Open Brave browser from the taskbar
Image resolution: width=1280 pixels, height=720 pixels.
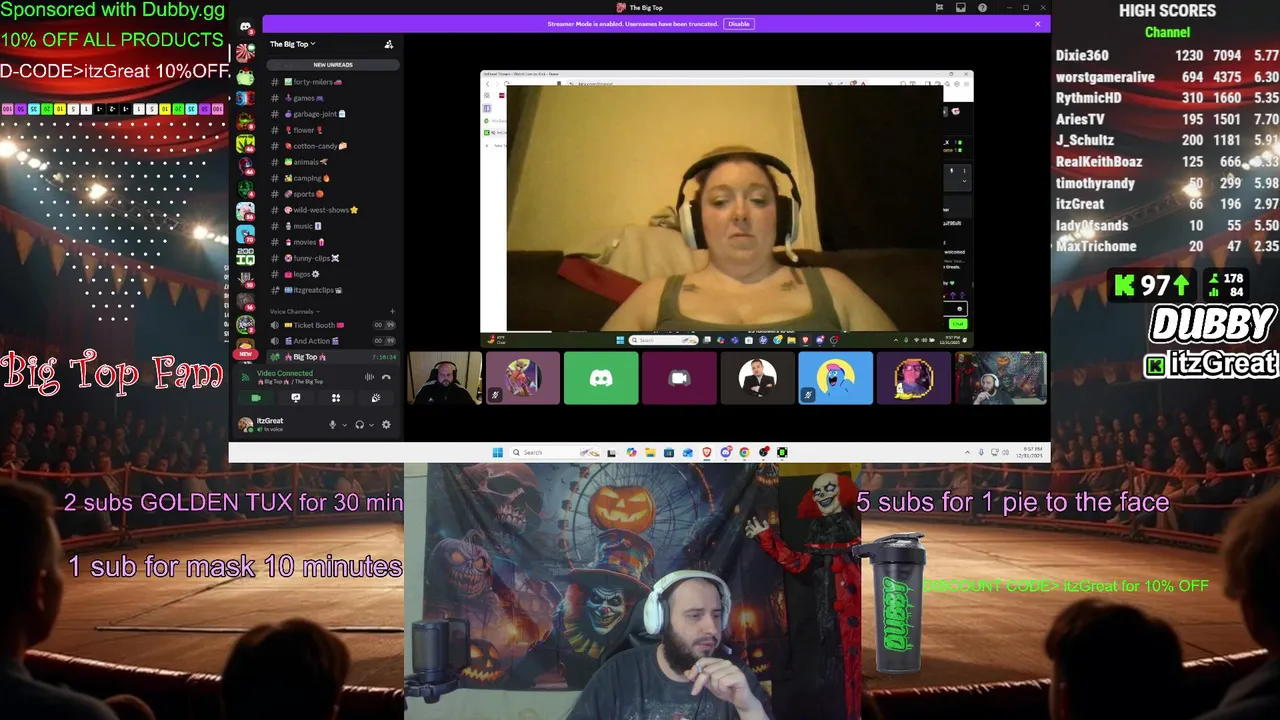pyautogui.click(x=707, y=452)
